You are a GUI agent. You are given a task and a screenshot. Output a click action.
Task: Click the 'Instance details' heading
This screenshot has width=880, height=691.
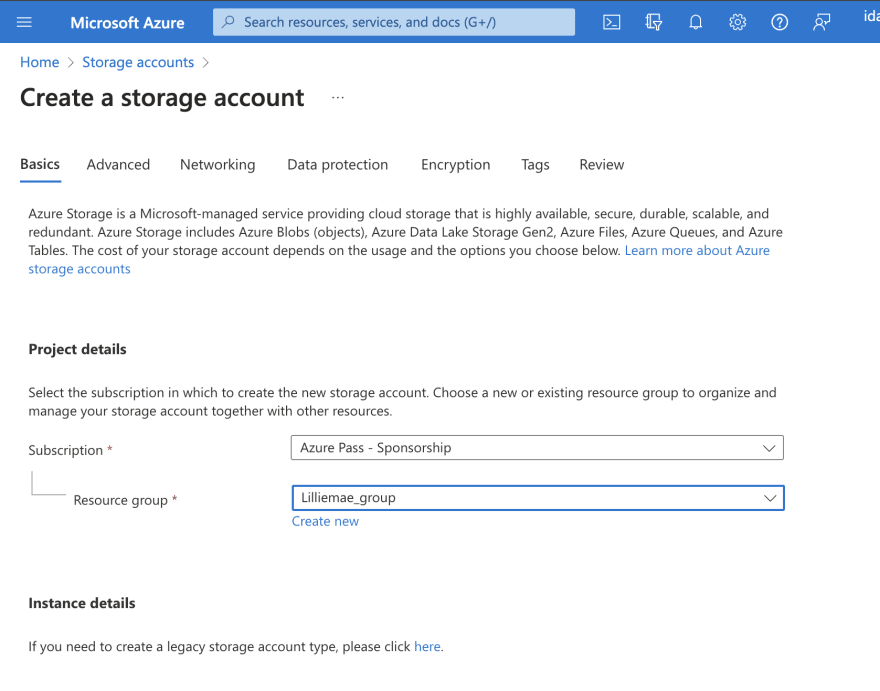pyautogui.click(x=82, y=603)
